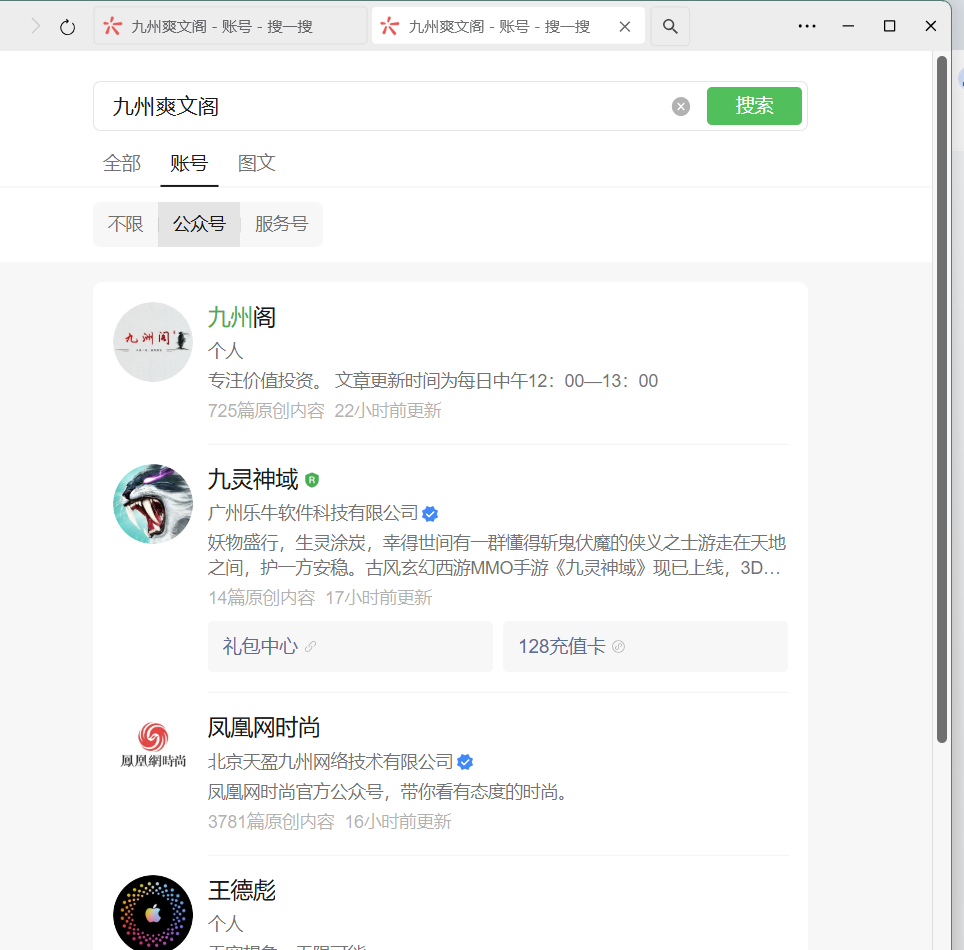Click 北京天盈九州网络技术有限公司 company name
964x950 pixels.
point(331,762)
